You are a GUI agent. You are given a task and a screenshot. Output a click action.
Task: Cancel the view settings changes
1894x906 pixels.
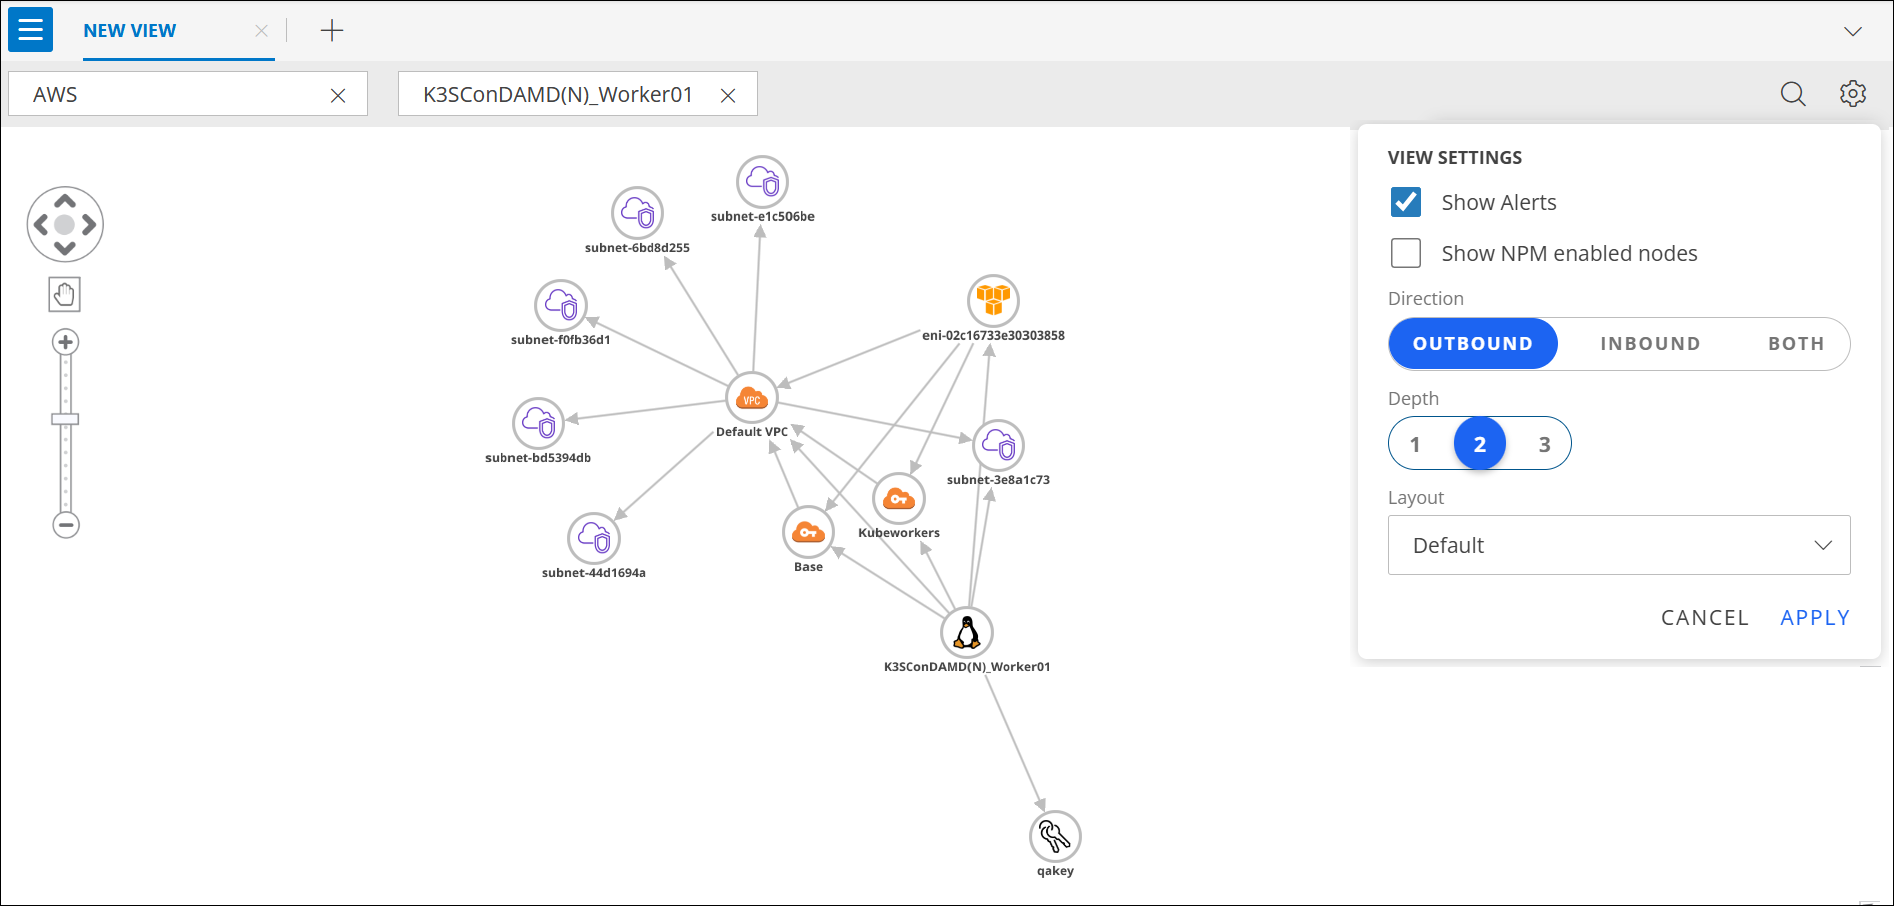[x=1704, y=618]
